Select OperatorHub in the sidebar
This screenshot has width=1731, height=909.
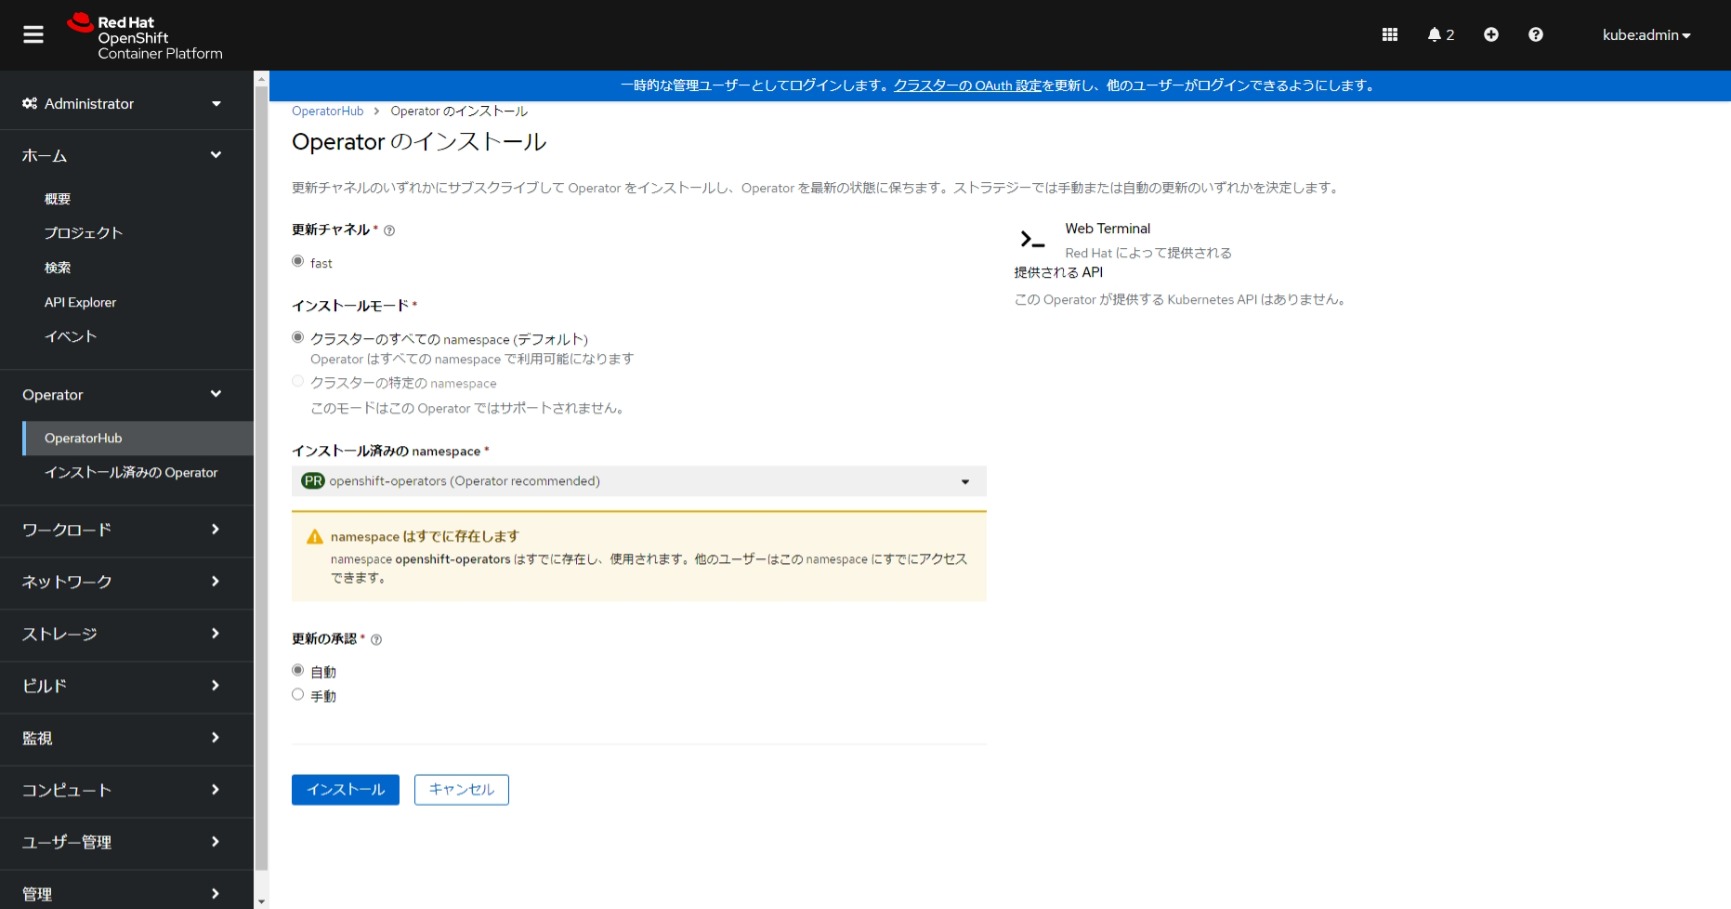[x=84, y=437]
